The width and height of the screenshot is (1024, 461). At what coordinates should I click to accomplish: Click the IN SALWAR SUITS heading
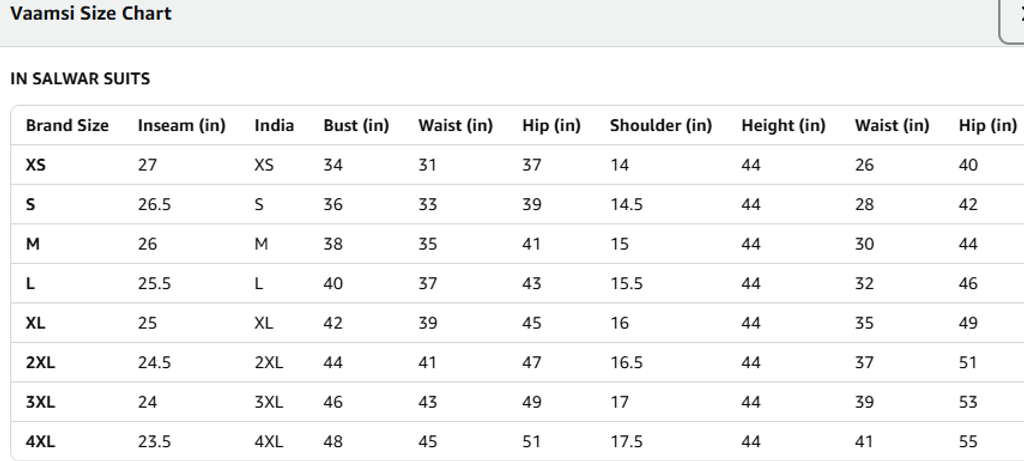point(80,78)
